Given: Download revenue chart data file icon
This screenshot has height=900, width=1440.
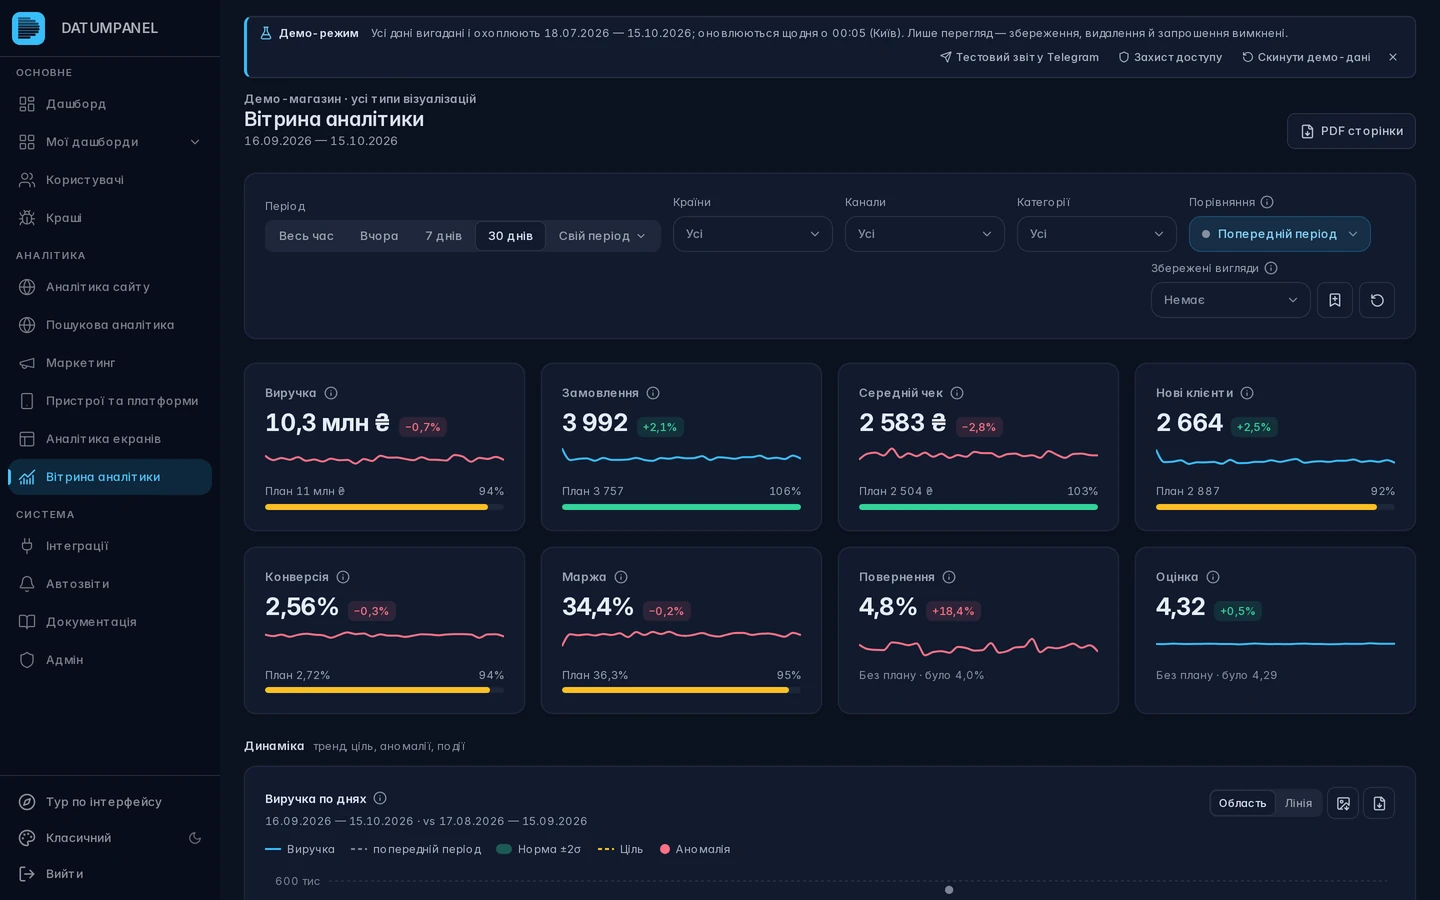Looking at the screenshot, I should tap(1379, 803).
